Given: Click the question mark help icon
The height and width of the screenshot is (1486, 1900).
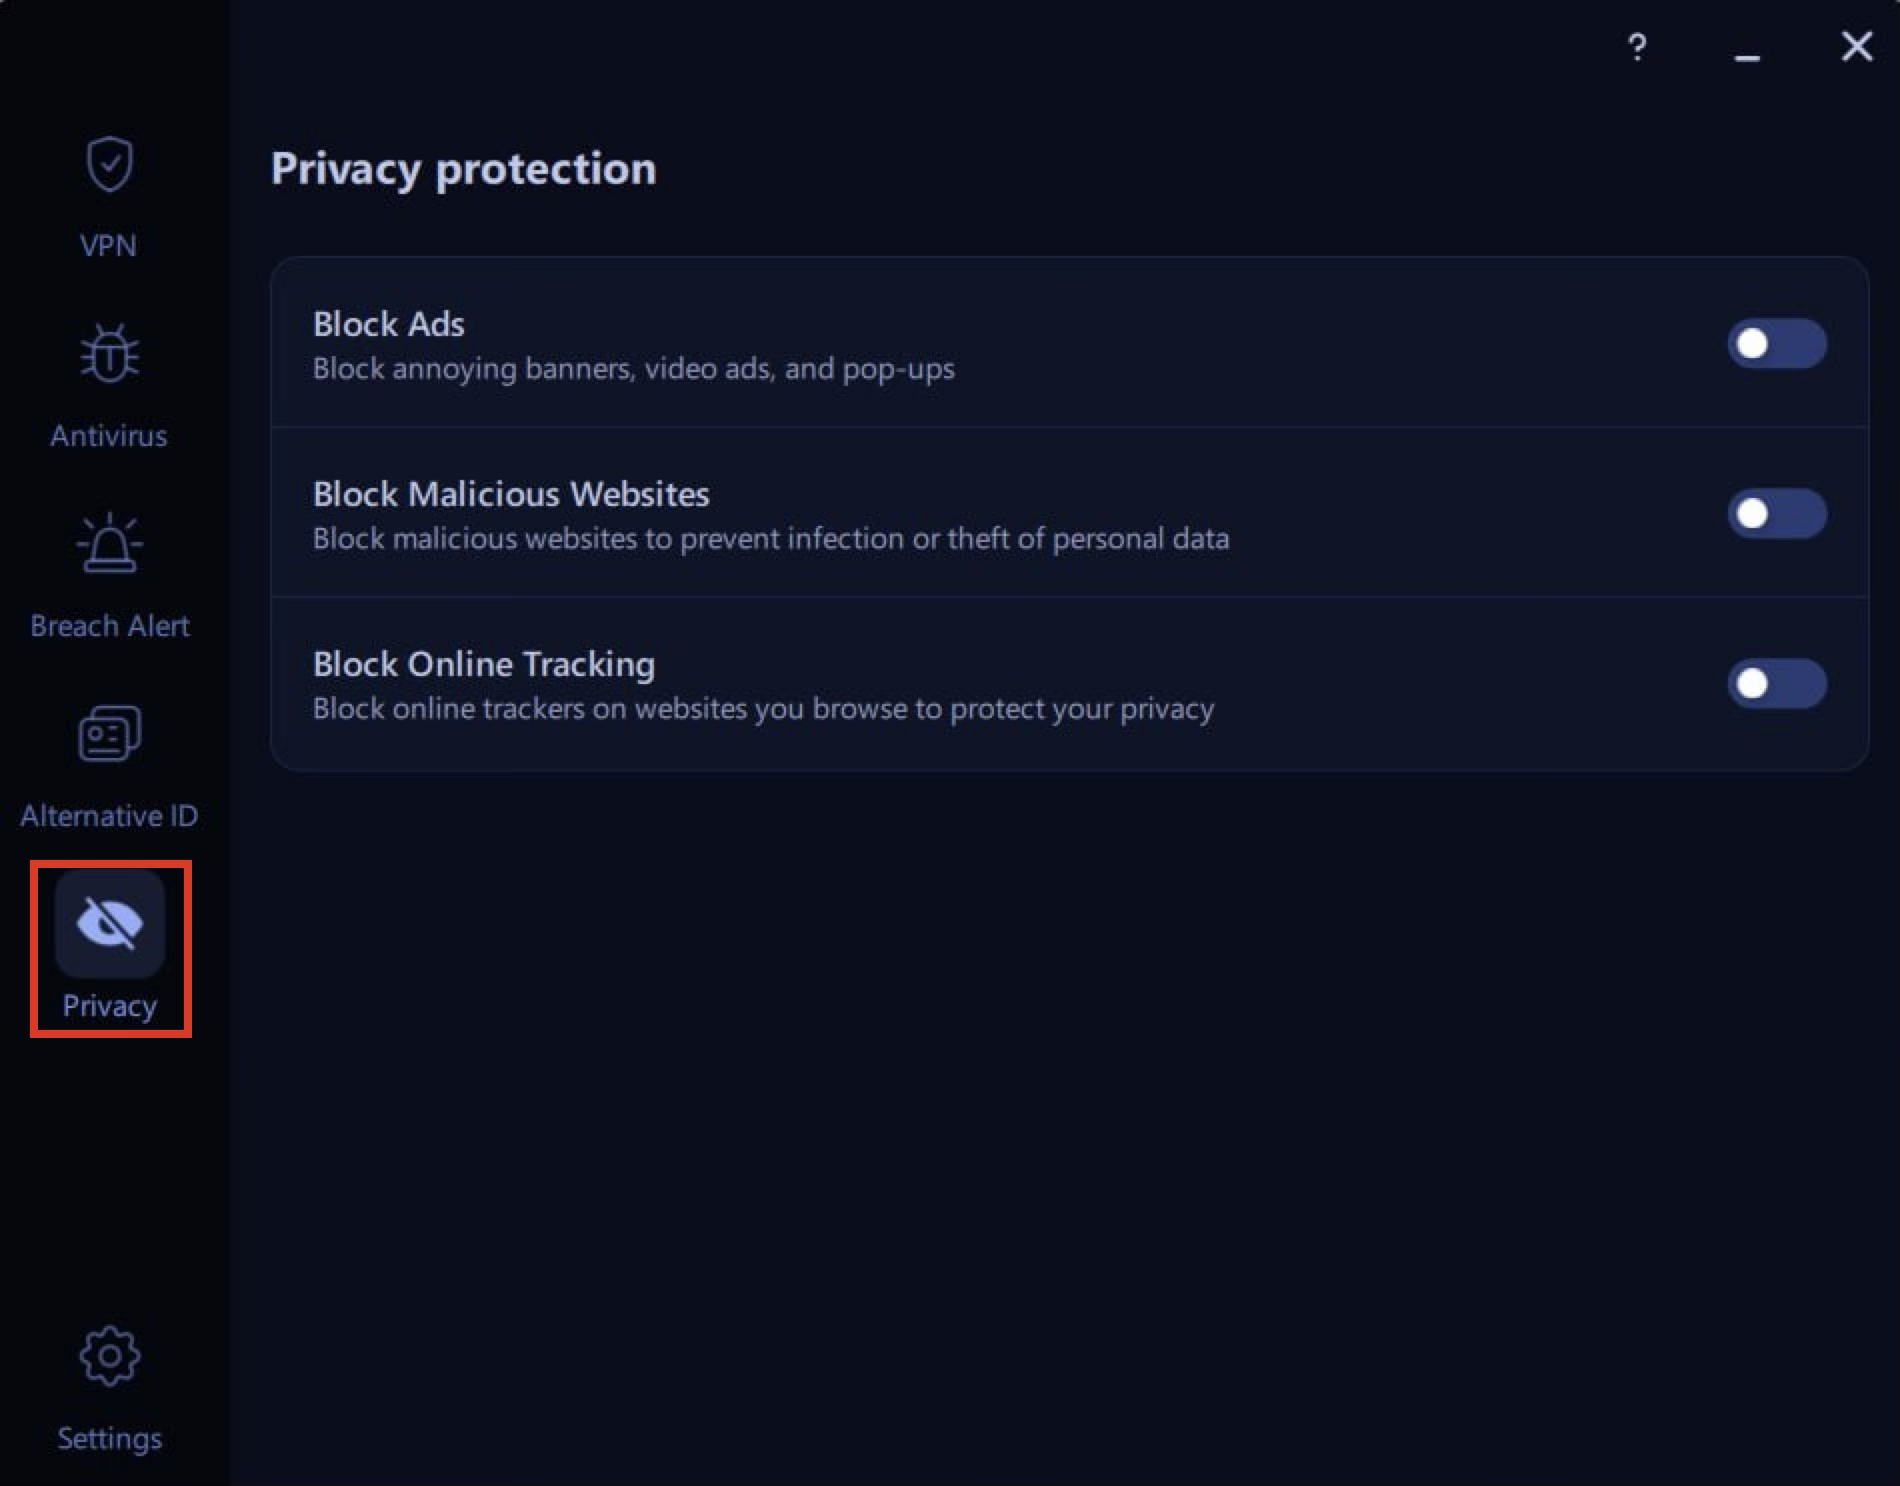Looking at the screenshot, I should pos(1638,47).
